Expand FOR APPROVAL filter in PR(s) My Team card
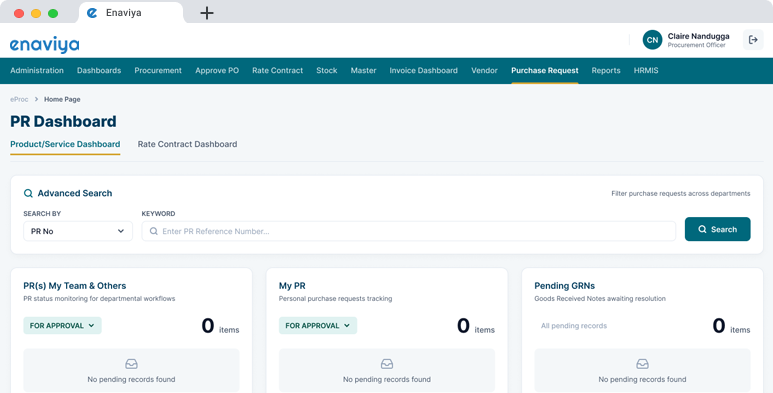 [x=63, y=325]
